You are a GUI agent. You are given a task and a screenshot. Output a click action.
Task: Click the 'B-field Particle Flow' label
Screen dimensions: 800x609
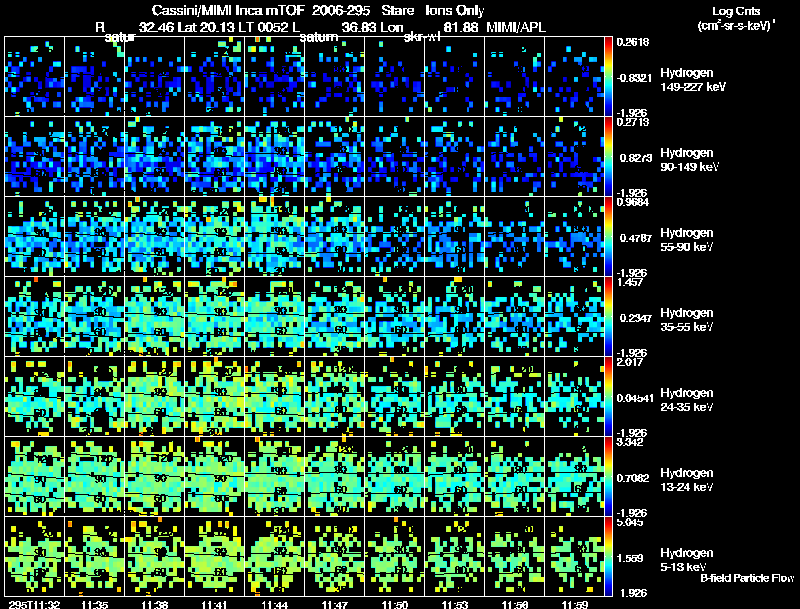pyautogui.click(x=747, y=578)
